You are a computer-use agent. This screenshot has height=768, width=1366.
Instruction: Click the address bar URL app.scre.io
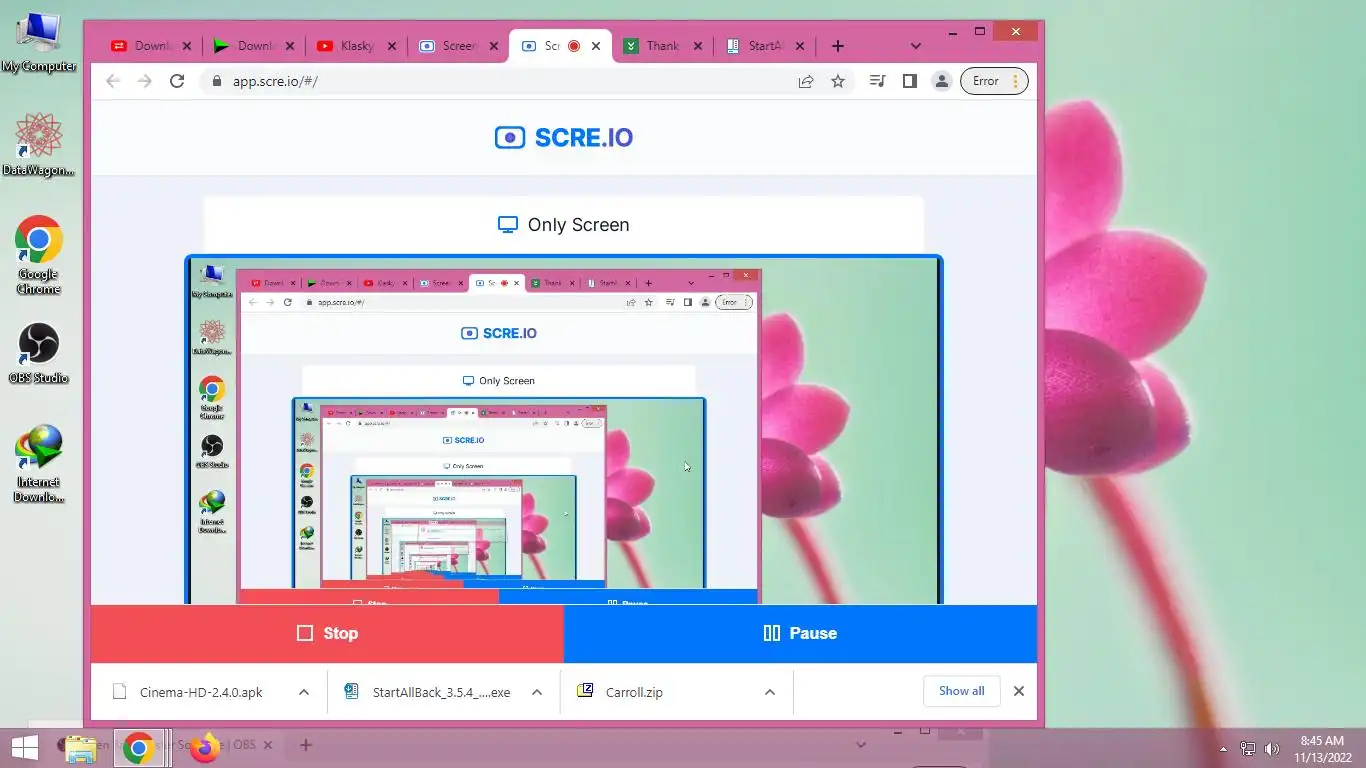[x=275, y=81]
